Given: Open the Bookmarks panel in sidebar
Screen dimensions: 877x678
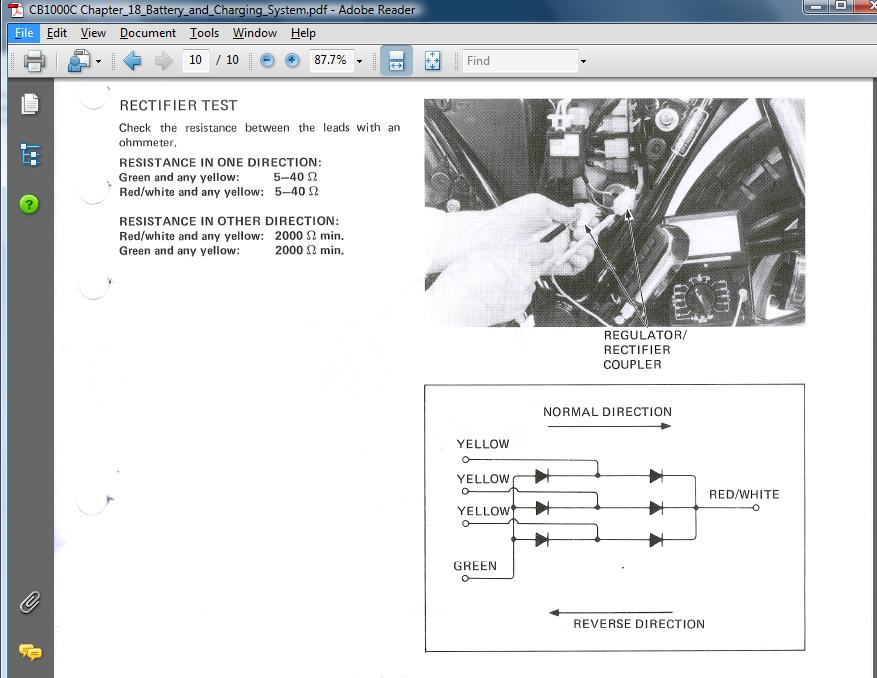Looking at the screenshot, I should [x=30, y=155].
